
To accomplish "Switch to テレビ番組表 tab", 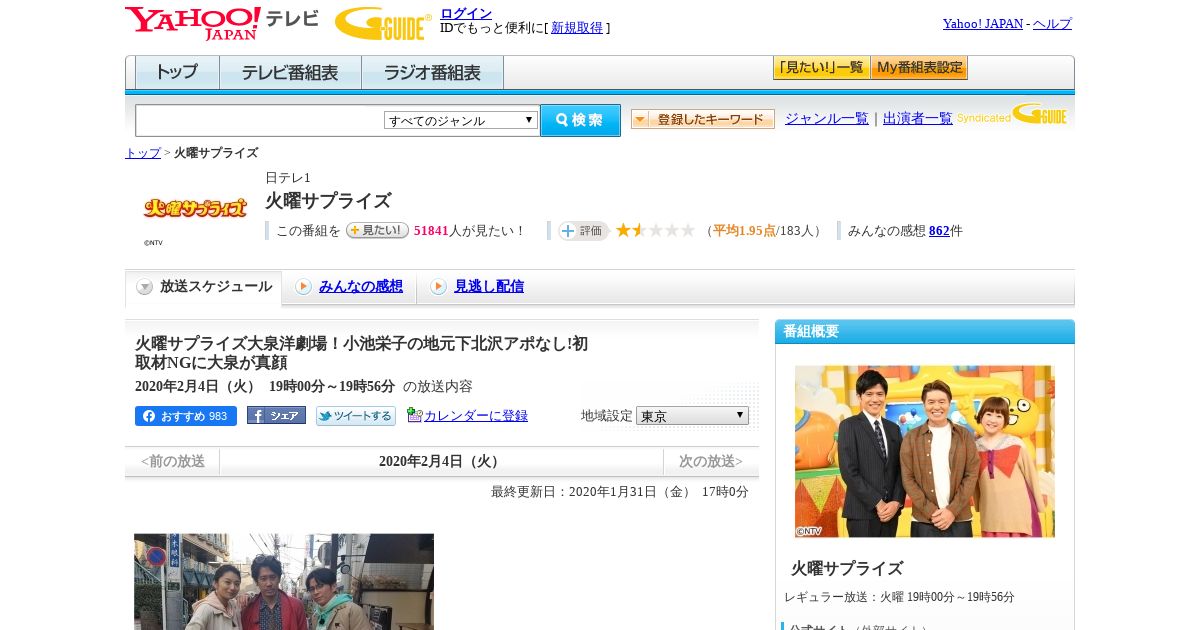I will pyautogui.click(x=290, y=73).
